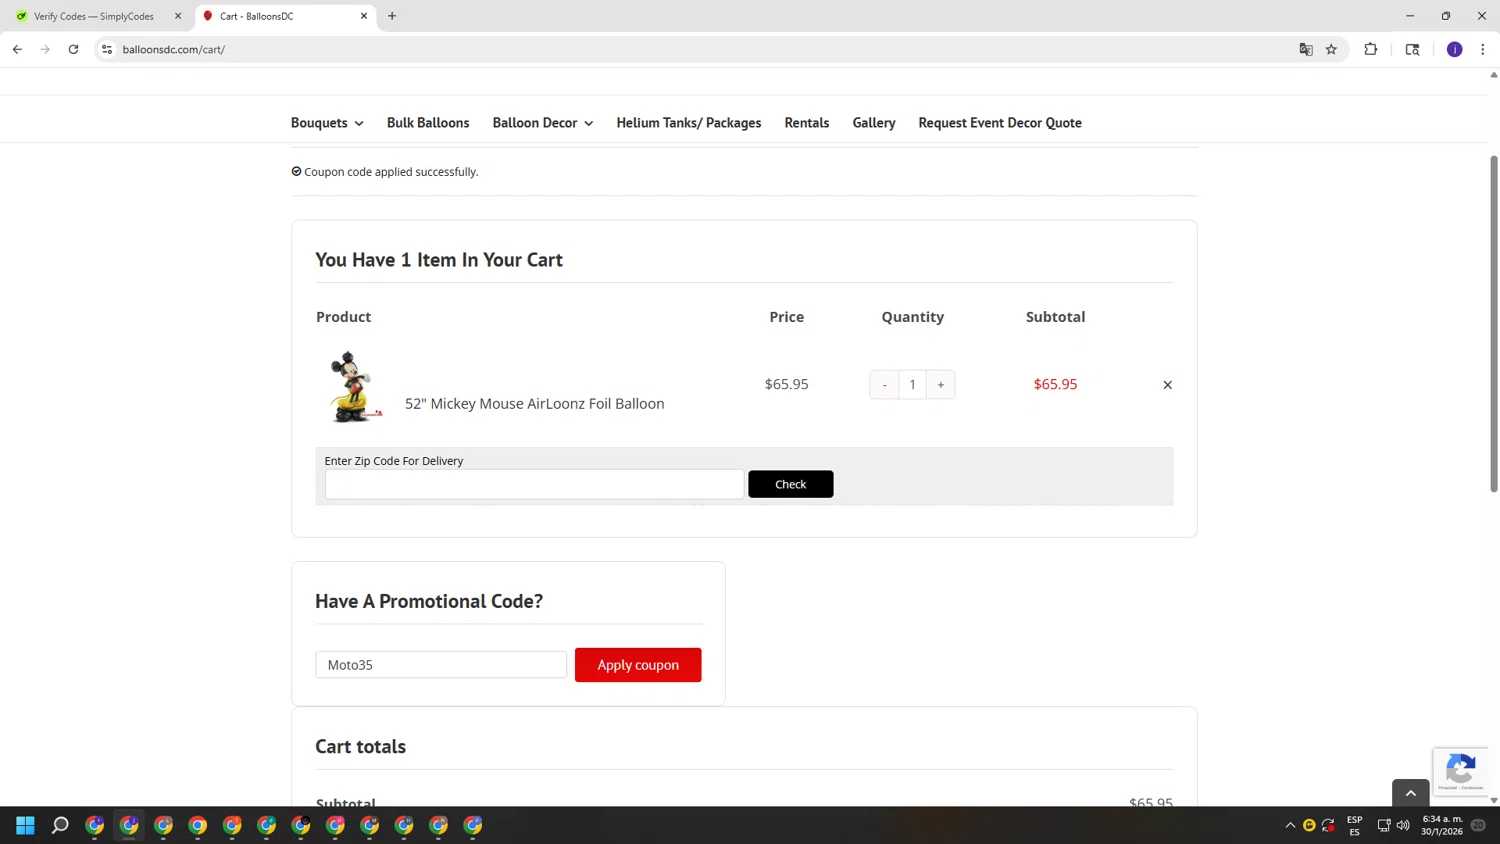The height and width of the screenshot is (844, 1500).
Task: Expand the Bouquets dropdown menu
Action: click(327, 123)
